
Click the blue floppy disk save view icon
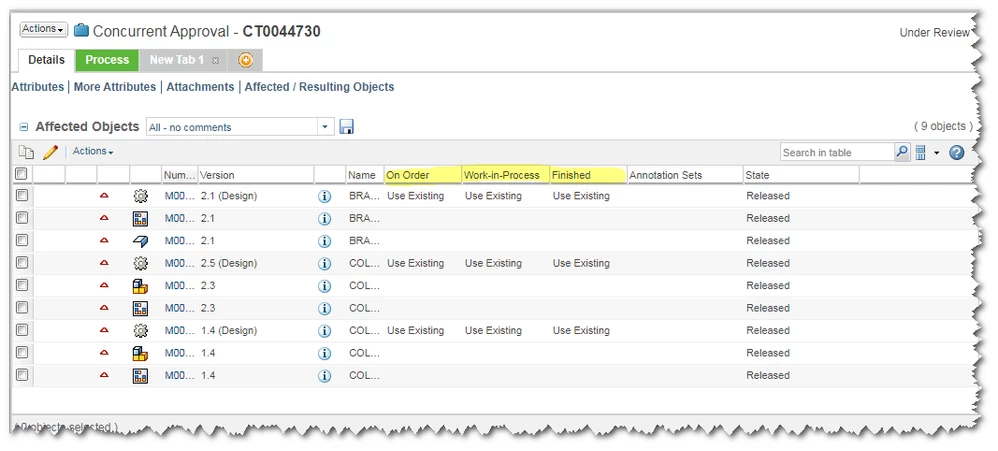[346, 127]
